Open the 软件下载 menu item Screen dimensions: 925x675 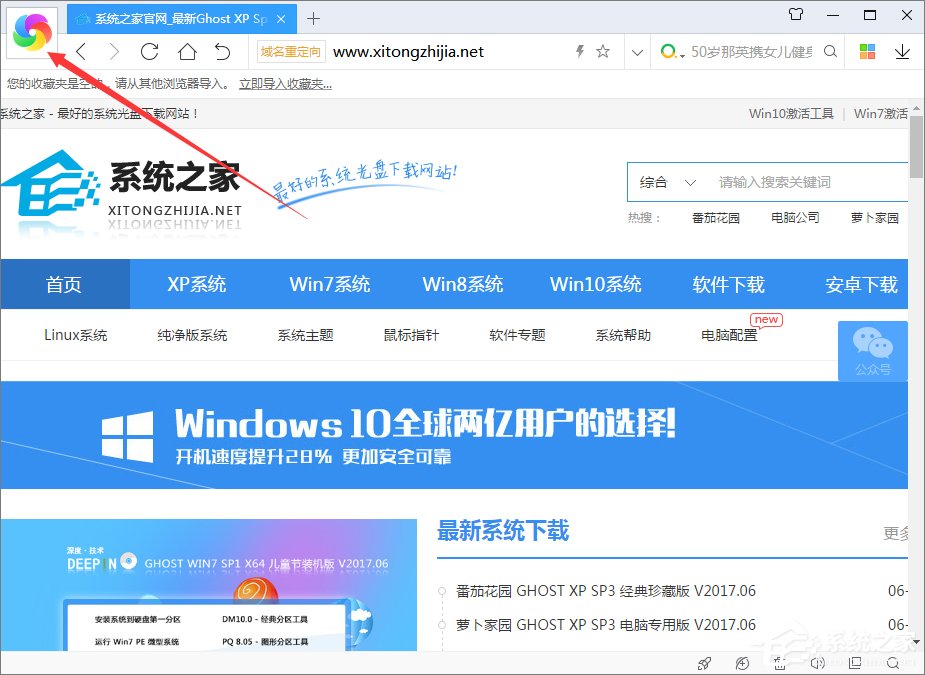(729, 284)
